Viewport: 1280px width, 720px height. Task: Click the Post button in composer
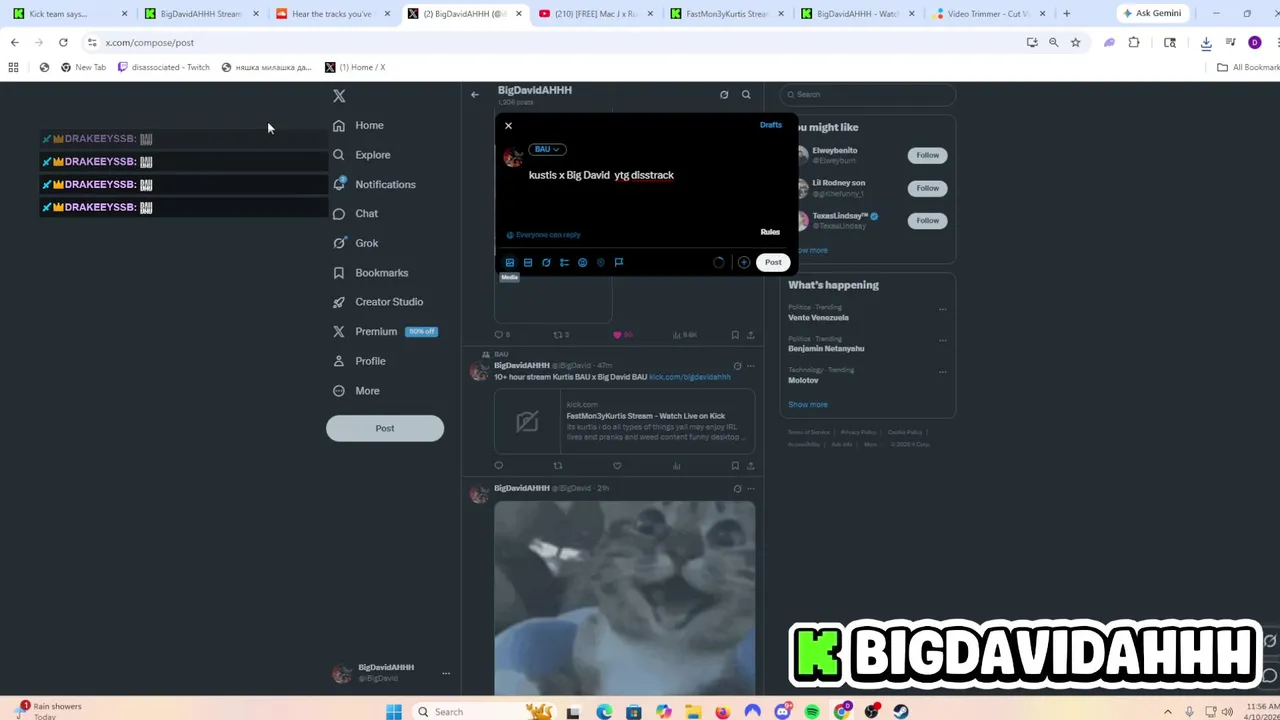tap(773, 262)
